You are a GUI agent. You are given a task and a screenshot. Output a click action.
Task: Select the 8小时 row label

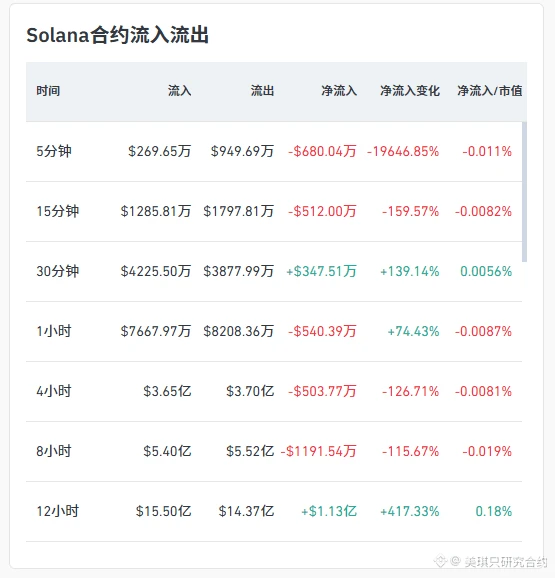click(x=54, y=451)
